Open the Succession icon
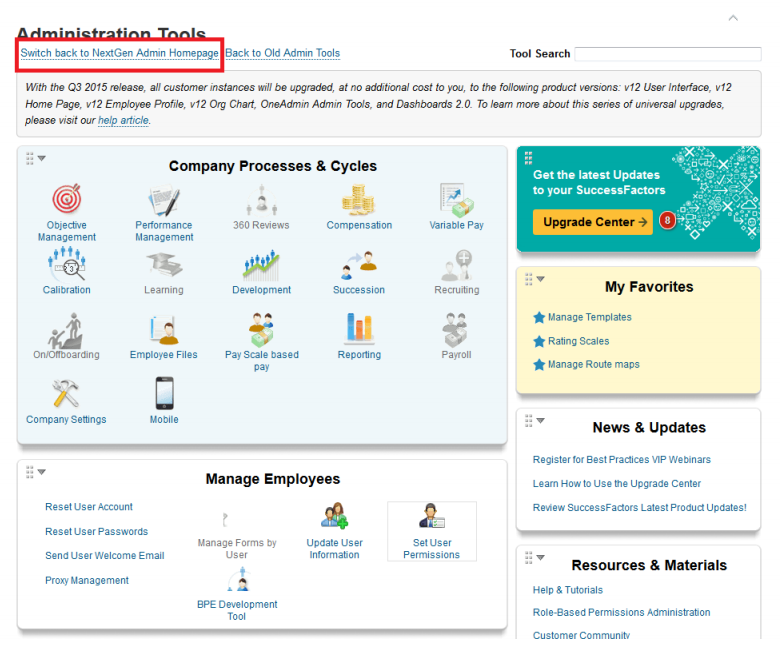This screenshot has height=653, width=780. 359,265
